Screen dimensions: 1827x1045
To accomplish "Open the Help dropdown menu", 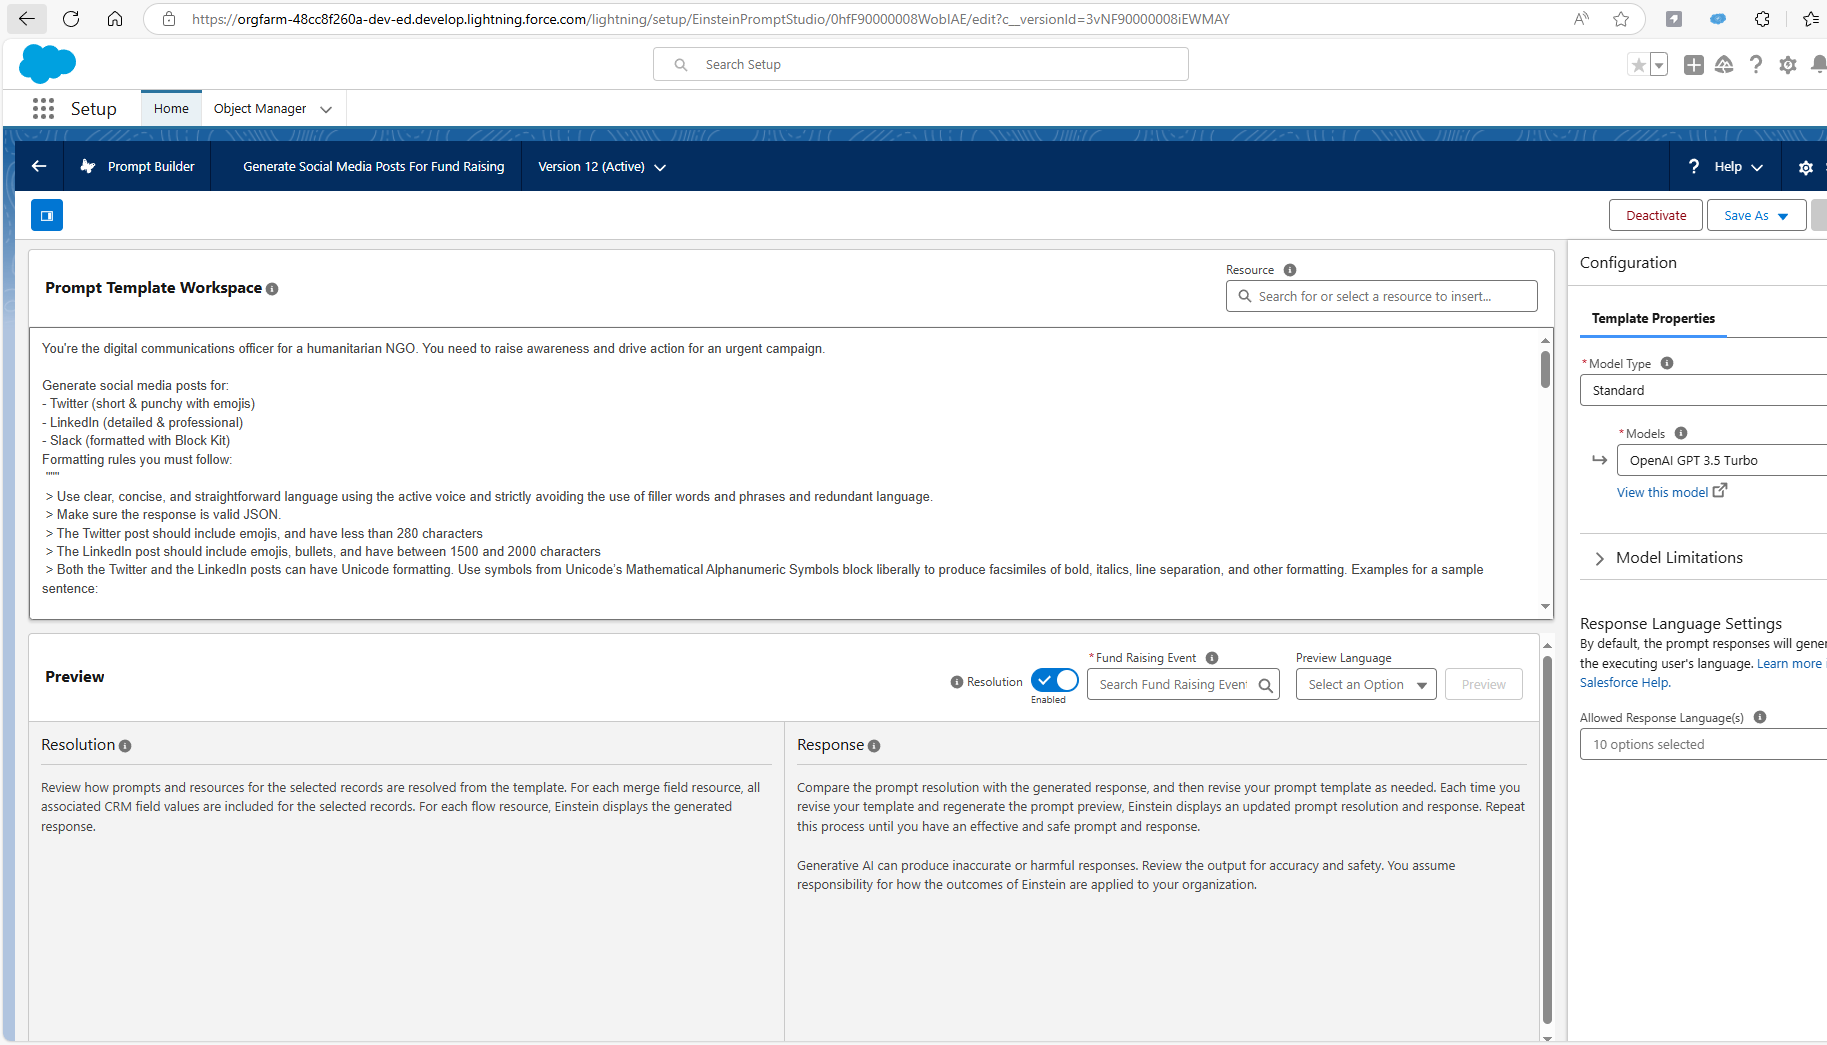I will click(x=1726, y=167).
